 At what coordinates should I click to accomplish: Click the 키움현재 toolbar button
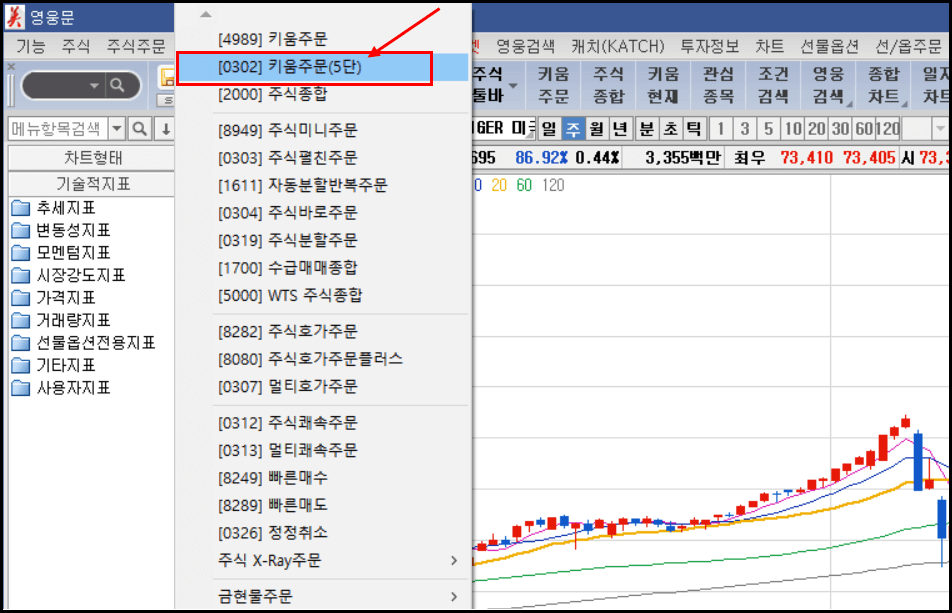coord(663,85)
